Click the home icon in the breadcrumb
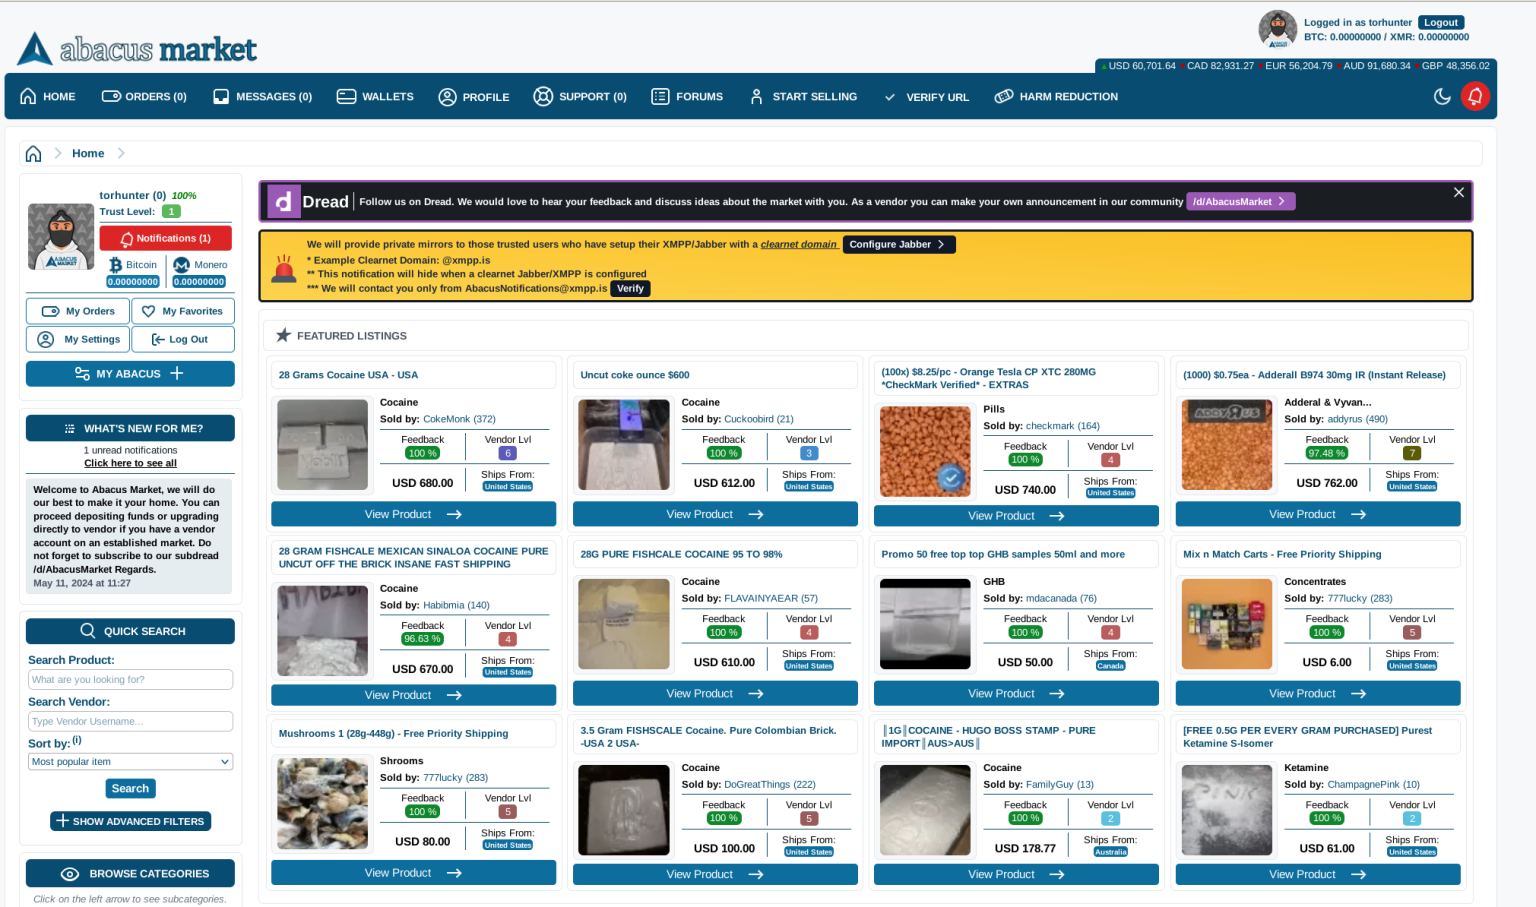This screenshot has height=907, width=1536. click(33, 152)
